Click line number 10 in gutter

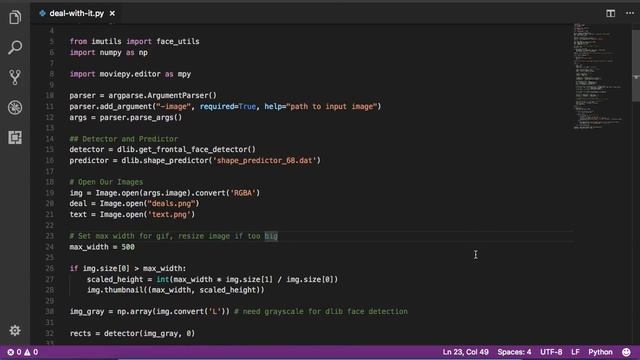49,96
